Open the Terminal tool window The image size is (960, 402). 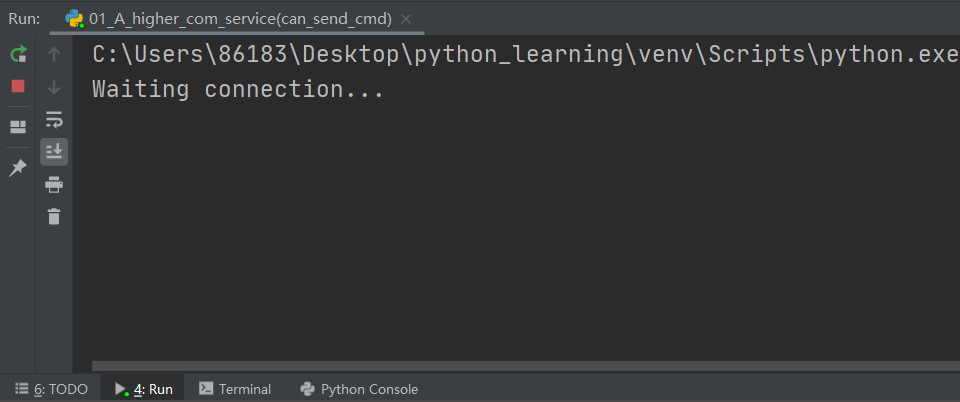coord(235,389)
